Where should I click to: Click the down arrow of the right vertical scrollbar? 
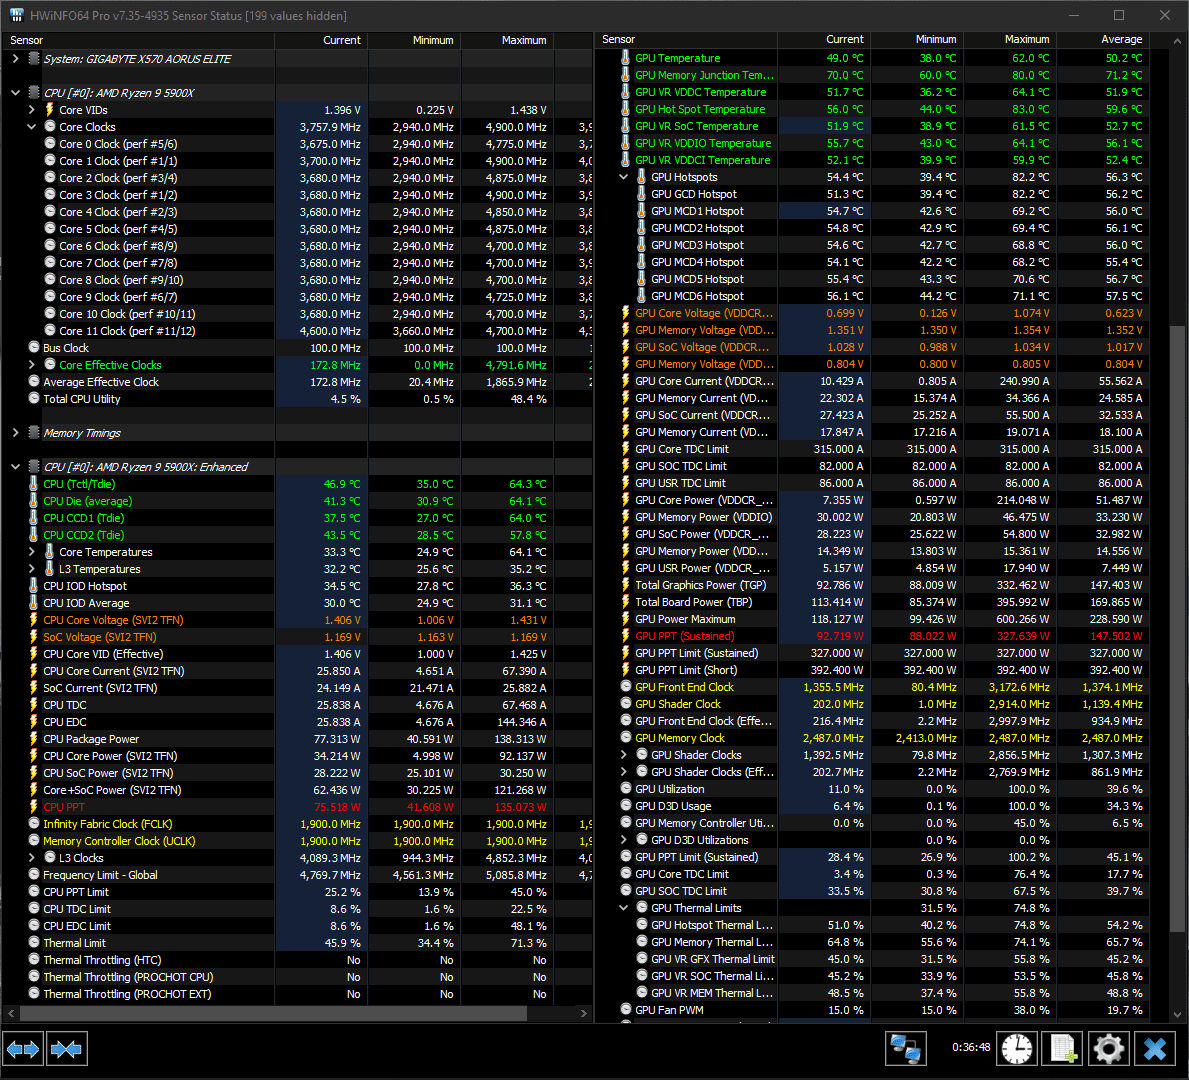point(1177,1014)
